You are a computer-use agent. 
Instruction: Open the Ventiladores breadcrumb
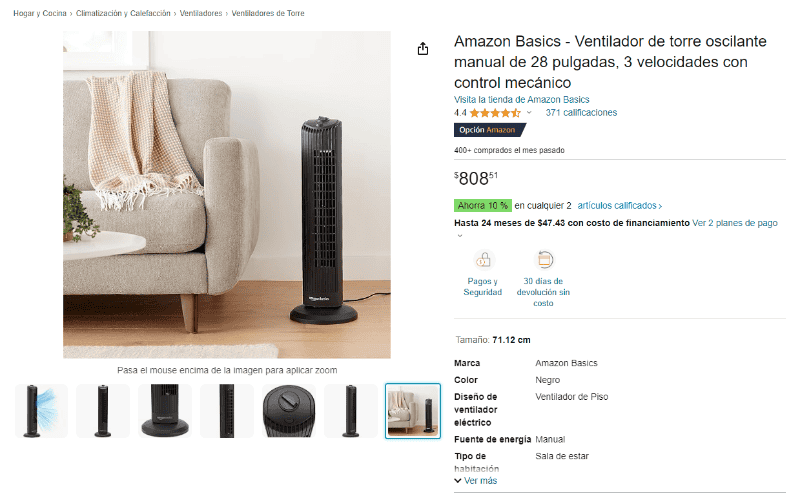coord(201,13)
